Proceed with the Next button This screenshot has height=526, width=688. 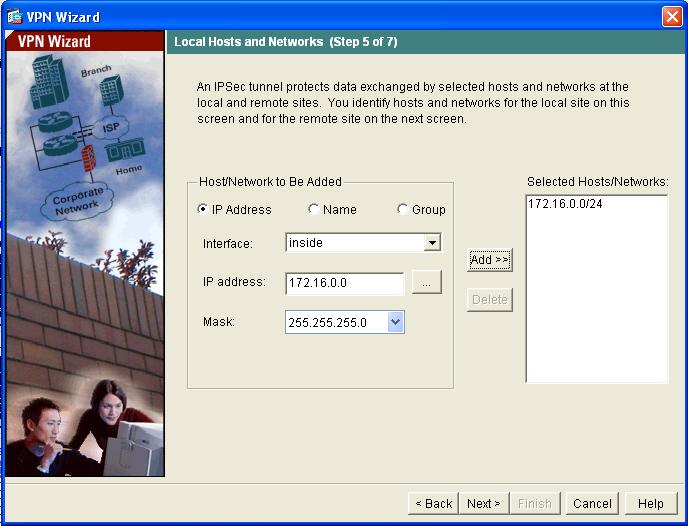(x=485, y=503)
